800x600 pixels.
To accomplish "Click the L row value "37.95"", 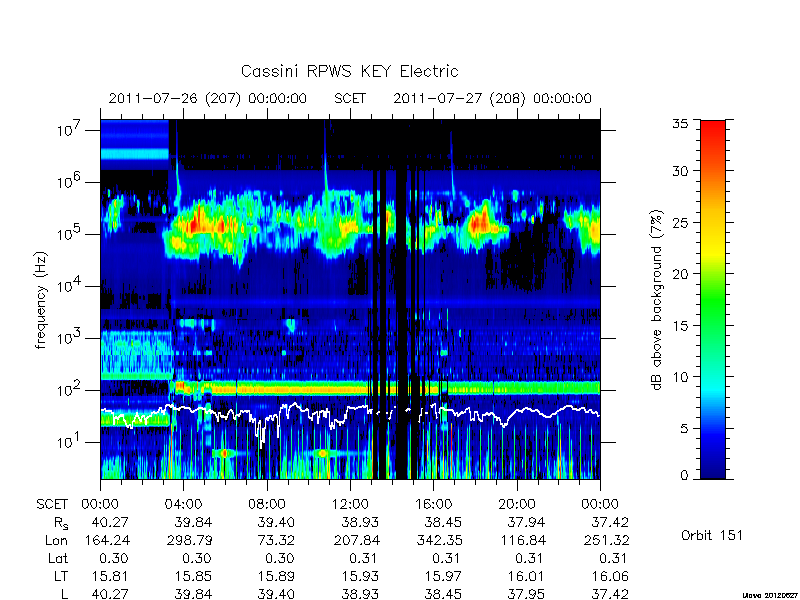I will (x=526, y=594).
